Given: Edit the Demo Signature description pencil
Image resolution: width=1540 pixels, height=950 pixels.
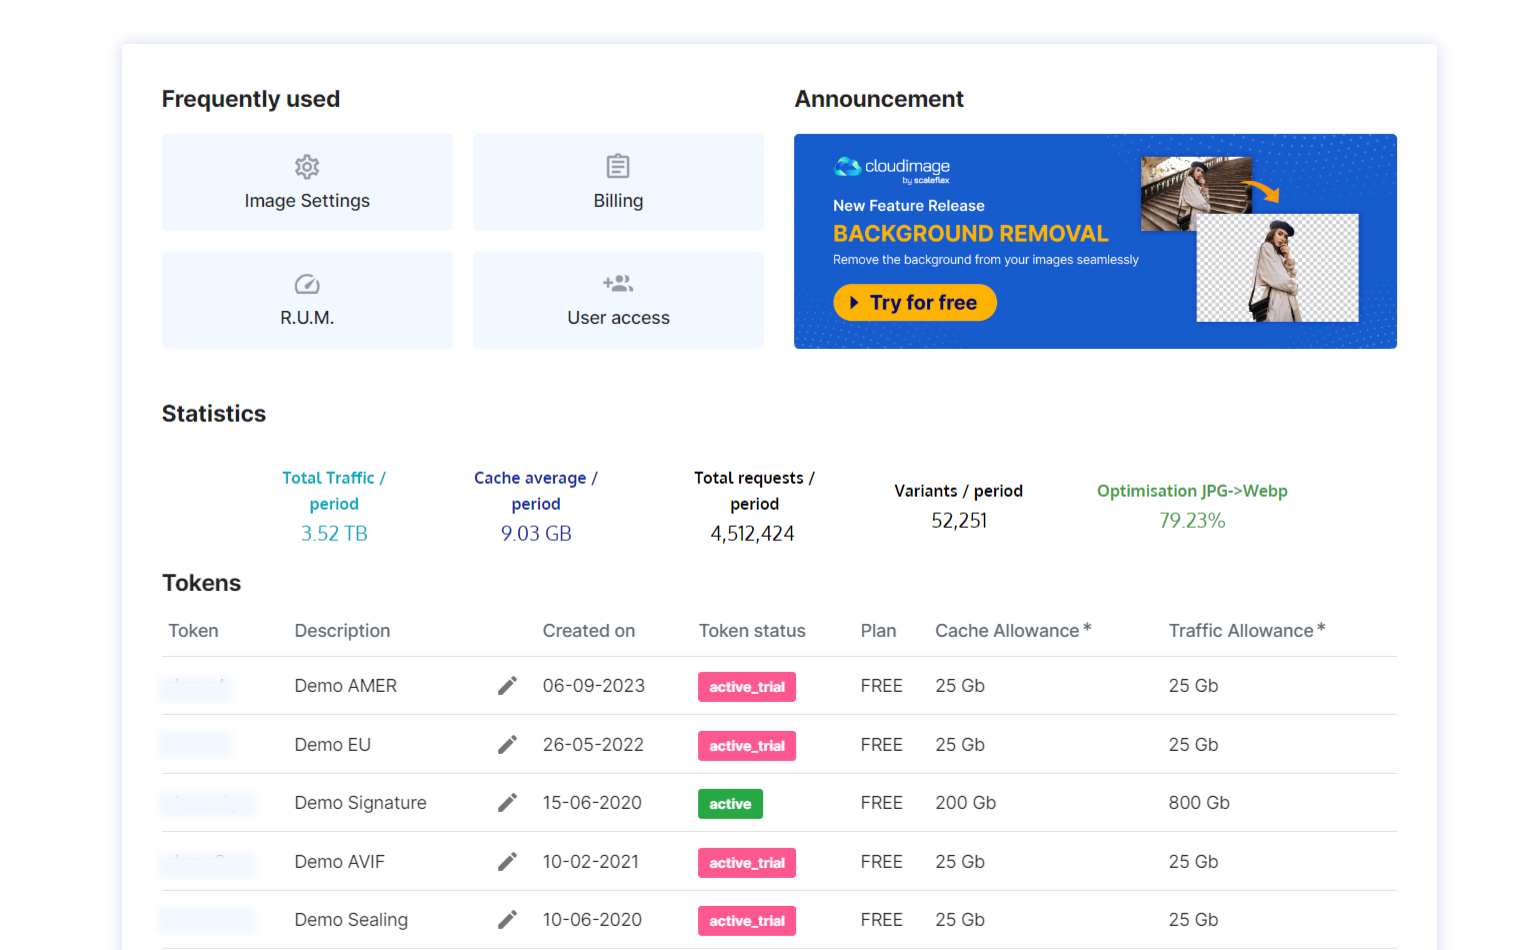Looking at the screenshot, I should click(x=508, y=802).
